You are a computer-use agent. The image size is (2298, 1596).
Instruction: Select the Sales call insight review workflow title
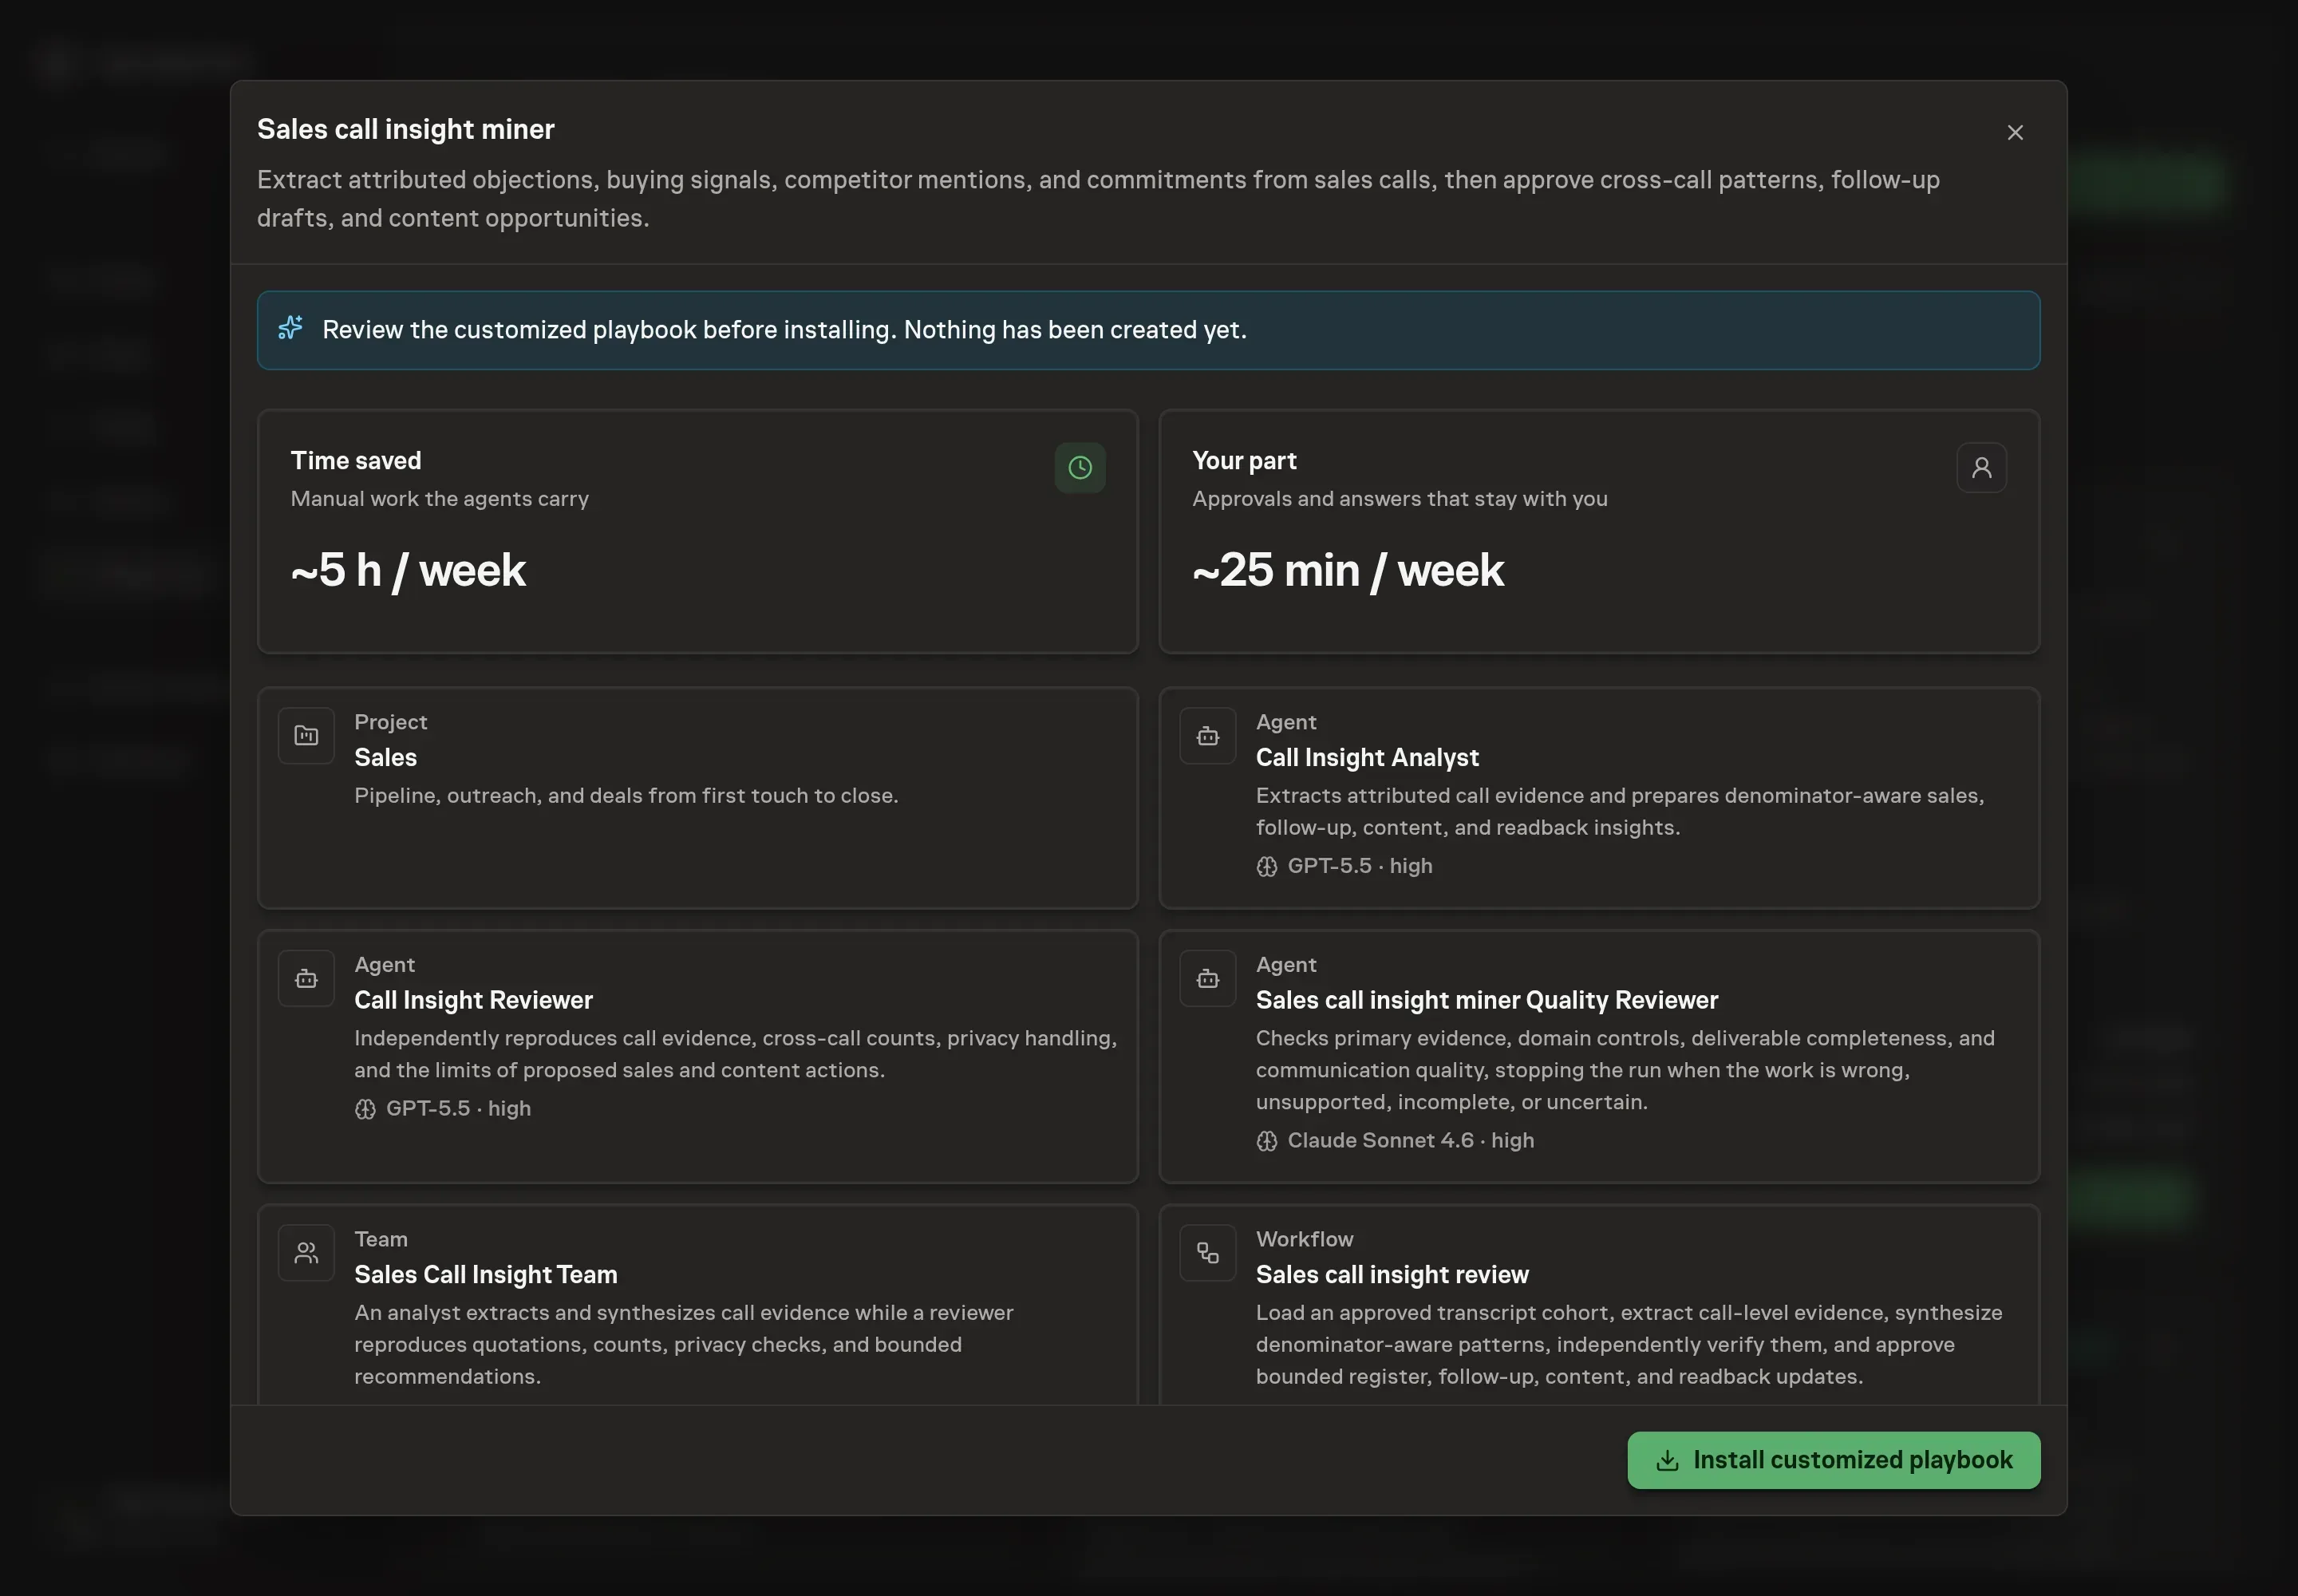click(x=1392, y=1274)
